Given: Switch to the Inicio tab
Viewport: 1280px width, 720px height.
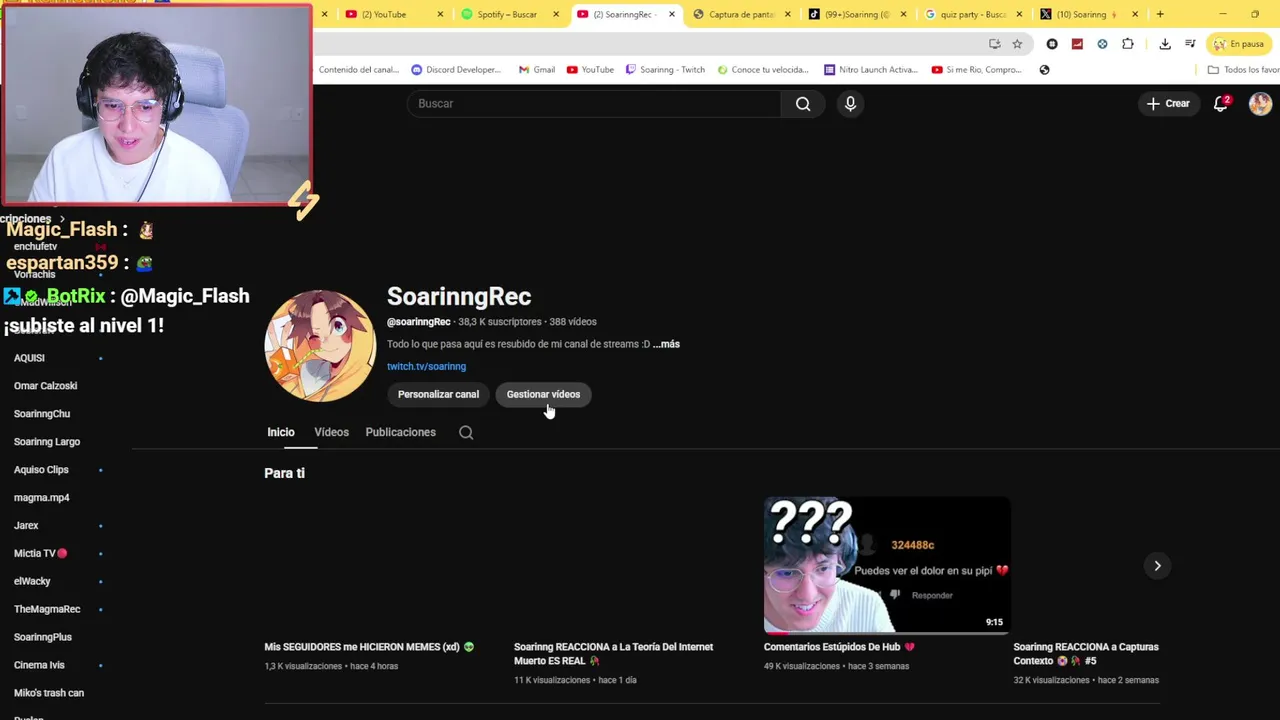Looking at the screenshot, I should (281, 432).
